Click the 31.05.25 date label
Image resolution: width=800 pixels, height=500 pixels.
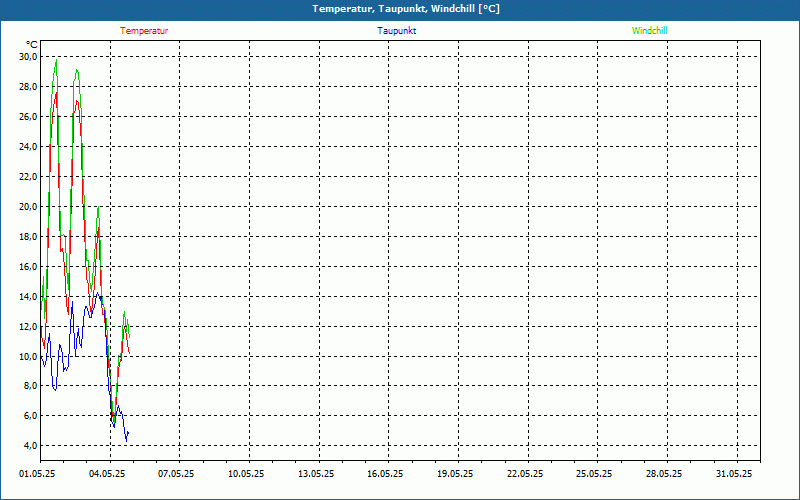[734, 474]
